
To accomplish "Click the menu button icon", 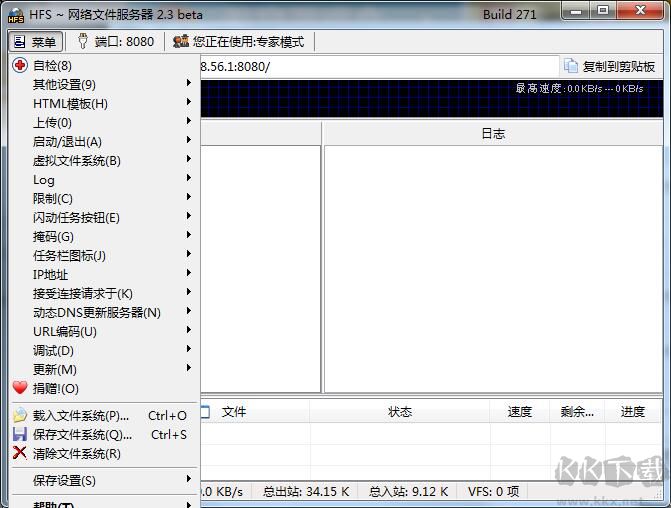I will [x=19, y=42].
